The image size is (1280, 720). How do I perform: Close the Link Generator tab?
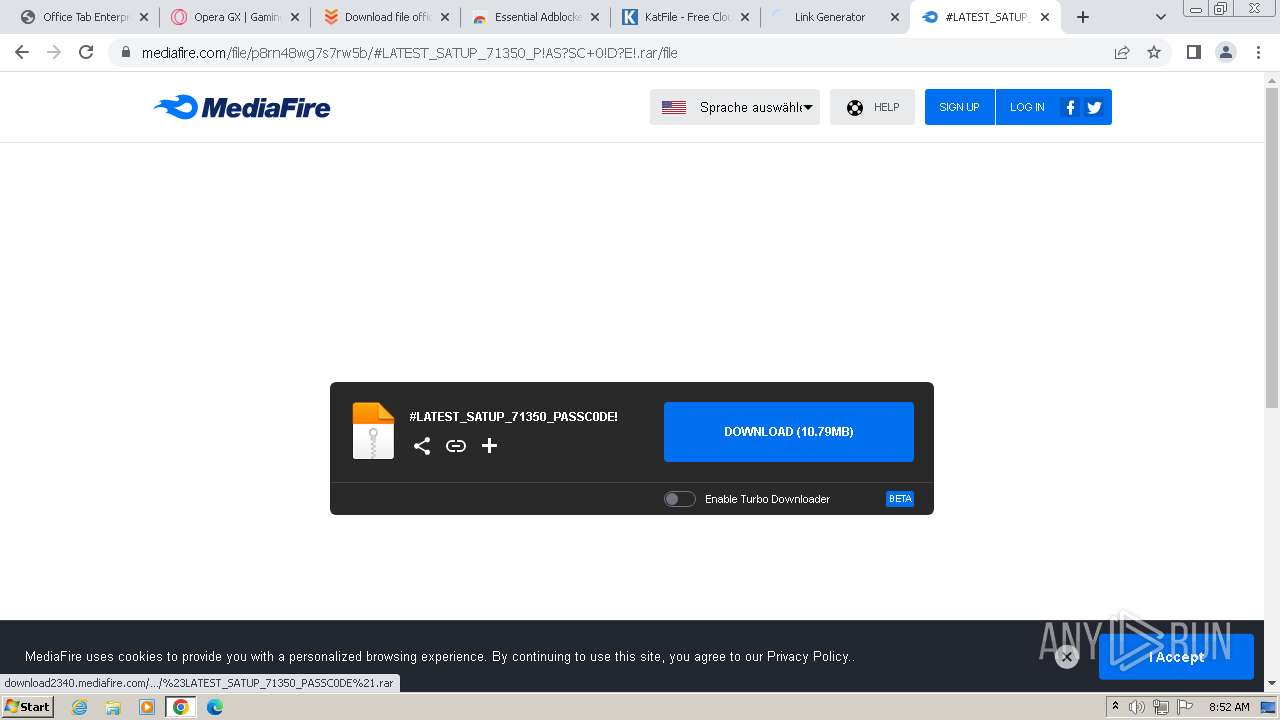(895, 17)
